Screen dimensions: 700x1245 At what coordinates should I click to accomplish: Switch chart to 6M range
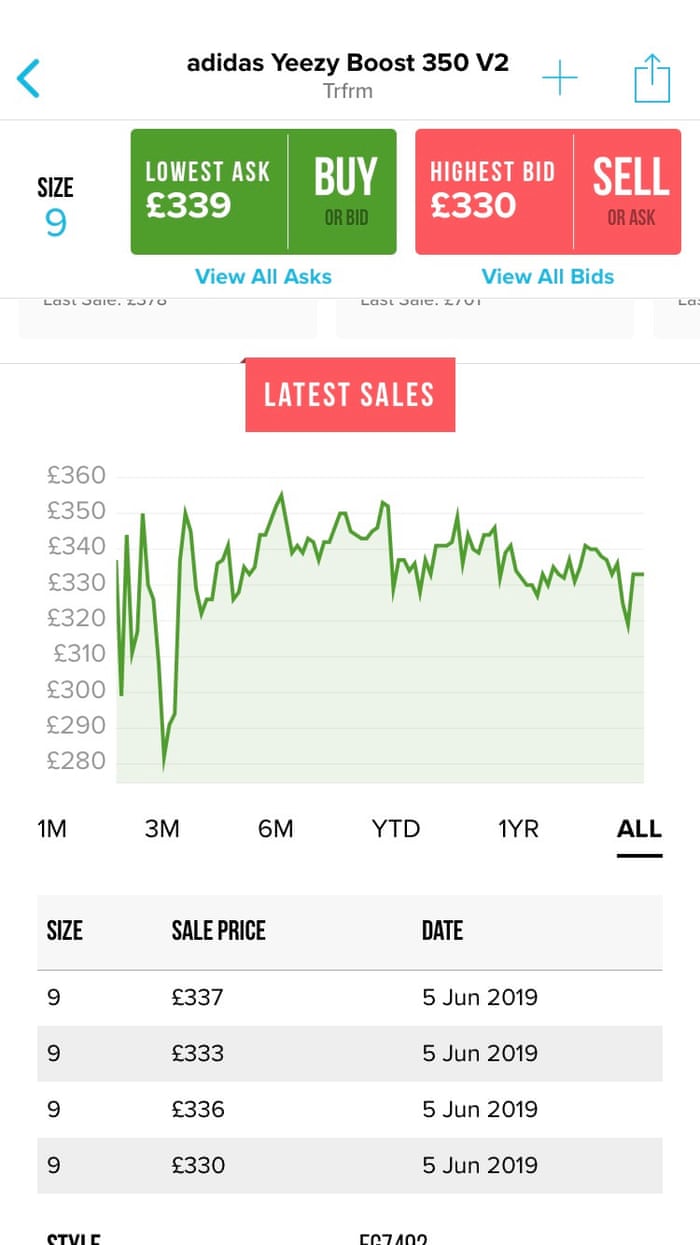pos(276,829)
